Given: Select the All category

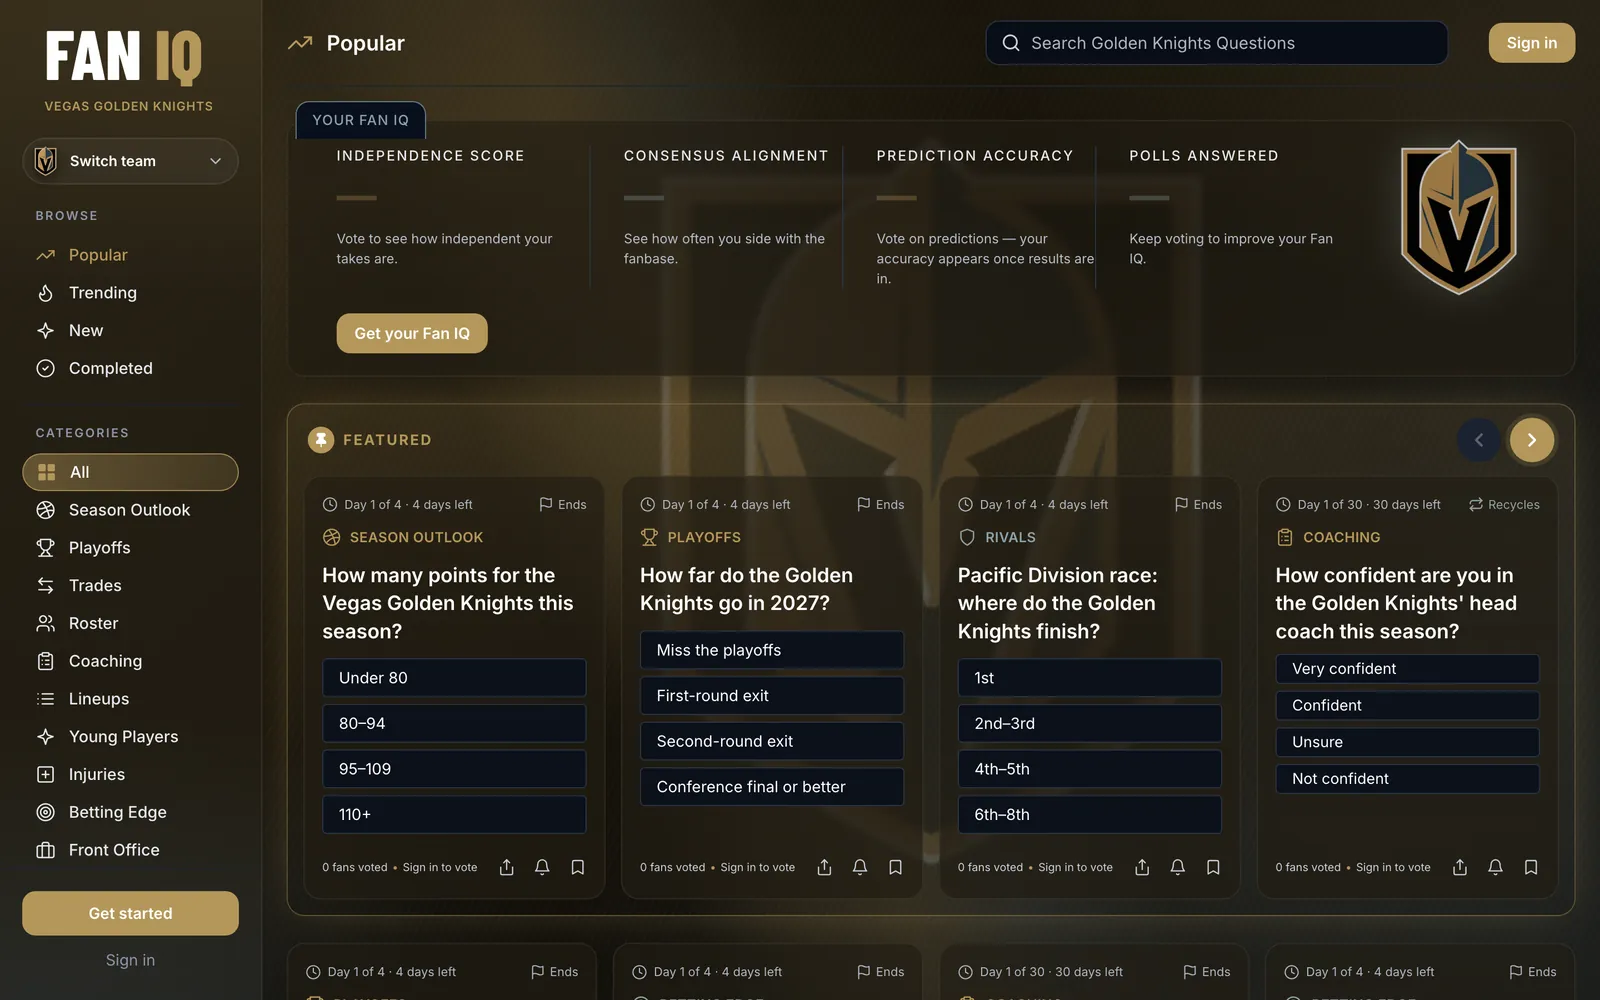Looking at the screenshot, I should pyautogui.click(x=130, y=472).
